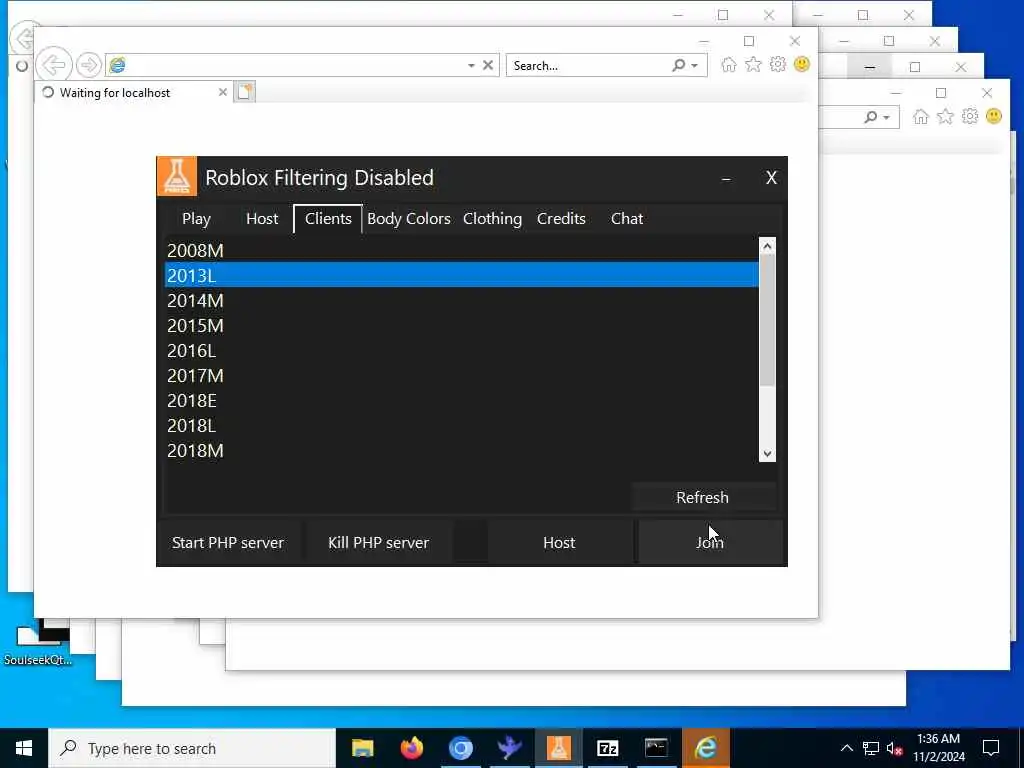Viewport: 1024px width, 768px height.
Task: Switch to the Host tab
Action: (x=262, y=219)
